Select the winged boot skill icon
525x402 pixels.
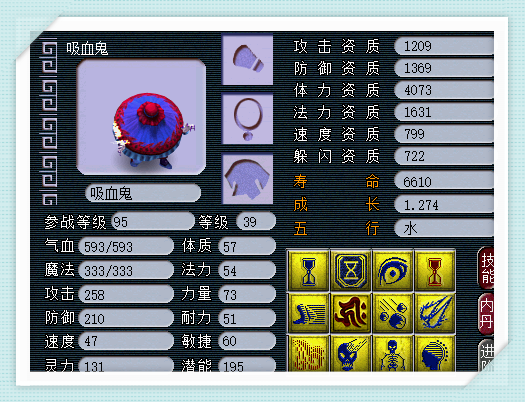(308, 313)
